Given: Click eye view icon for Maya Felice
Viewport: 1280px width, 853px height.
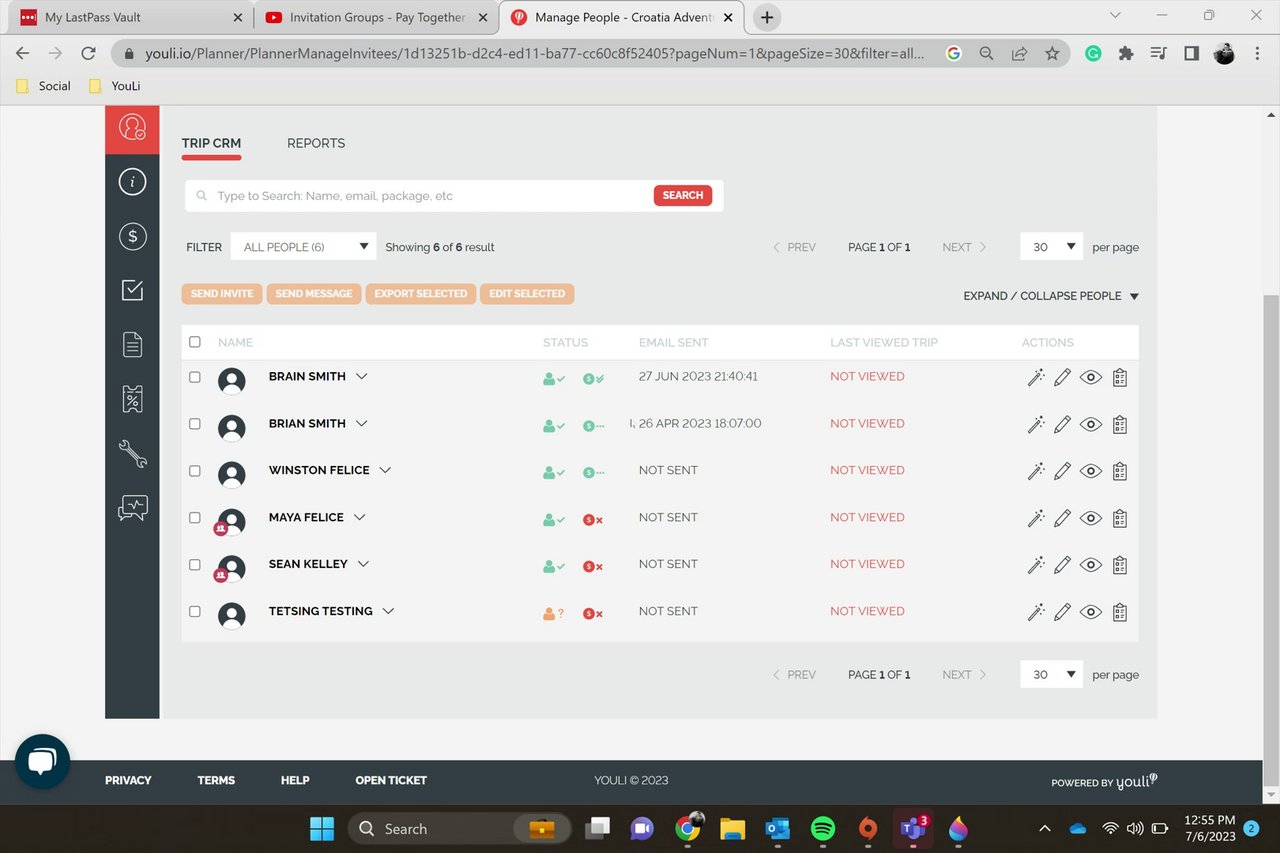Looking at the screenshot, I should pyautogui.click(x=1091, y=518).
